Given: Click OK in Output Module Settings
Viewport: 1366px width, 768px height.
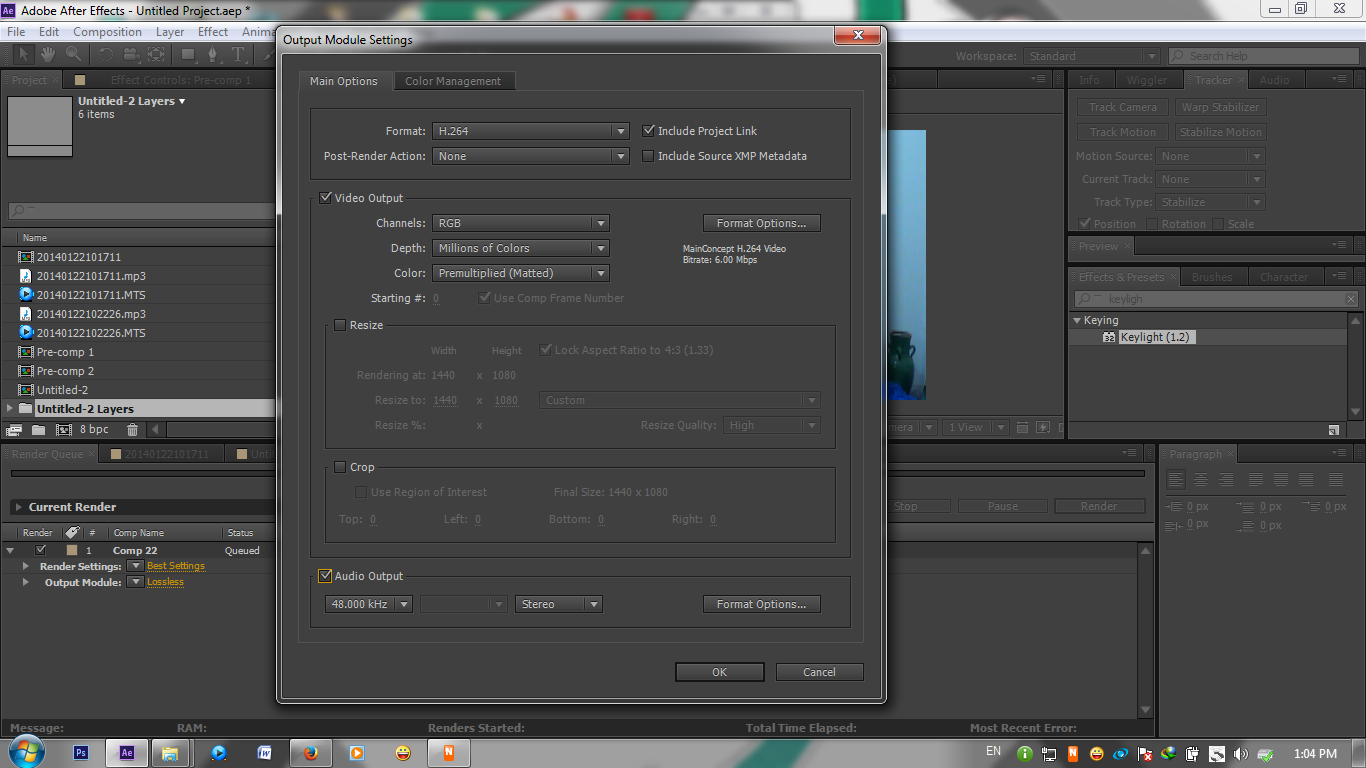Looking at the screenshot, I should [719, 672].
